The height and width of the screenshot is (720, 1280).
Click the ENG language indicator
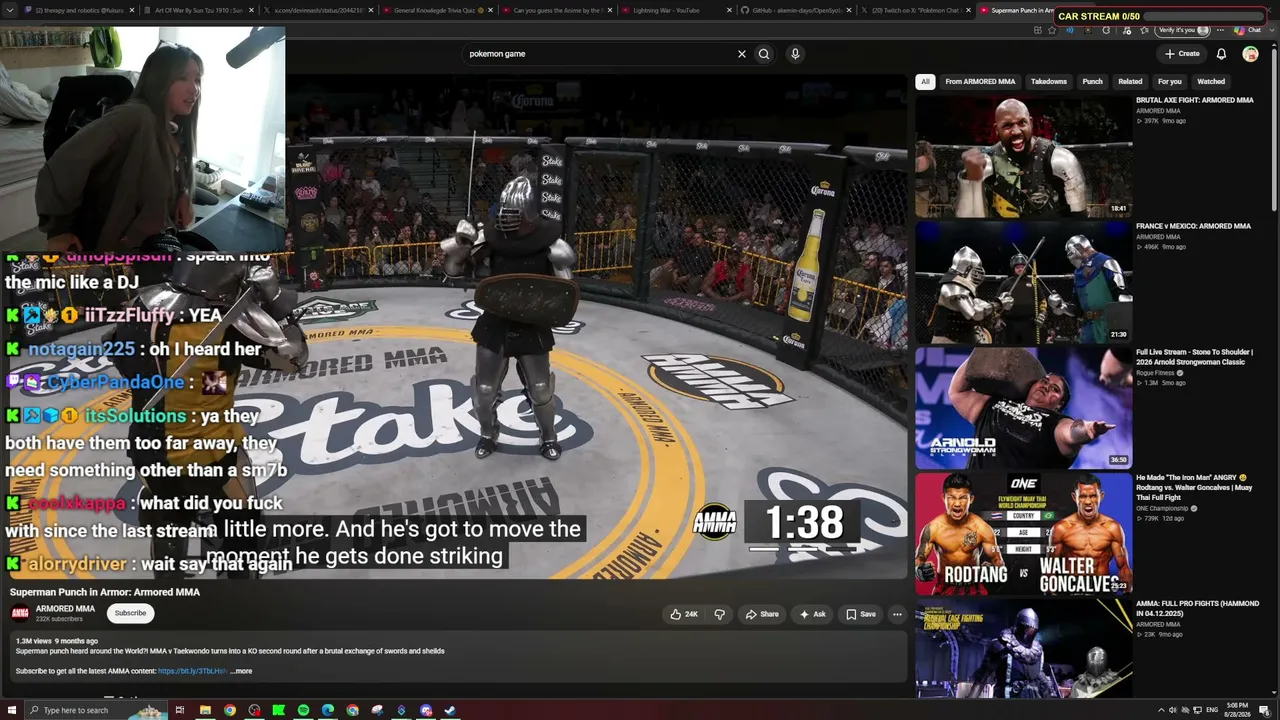click(1212, 710)
